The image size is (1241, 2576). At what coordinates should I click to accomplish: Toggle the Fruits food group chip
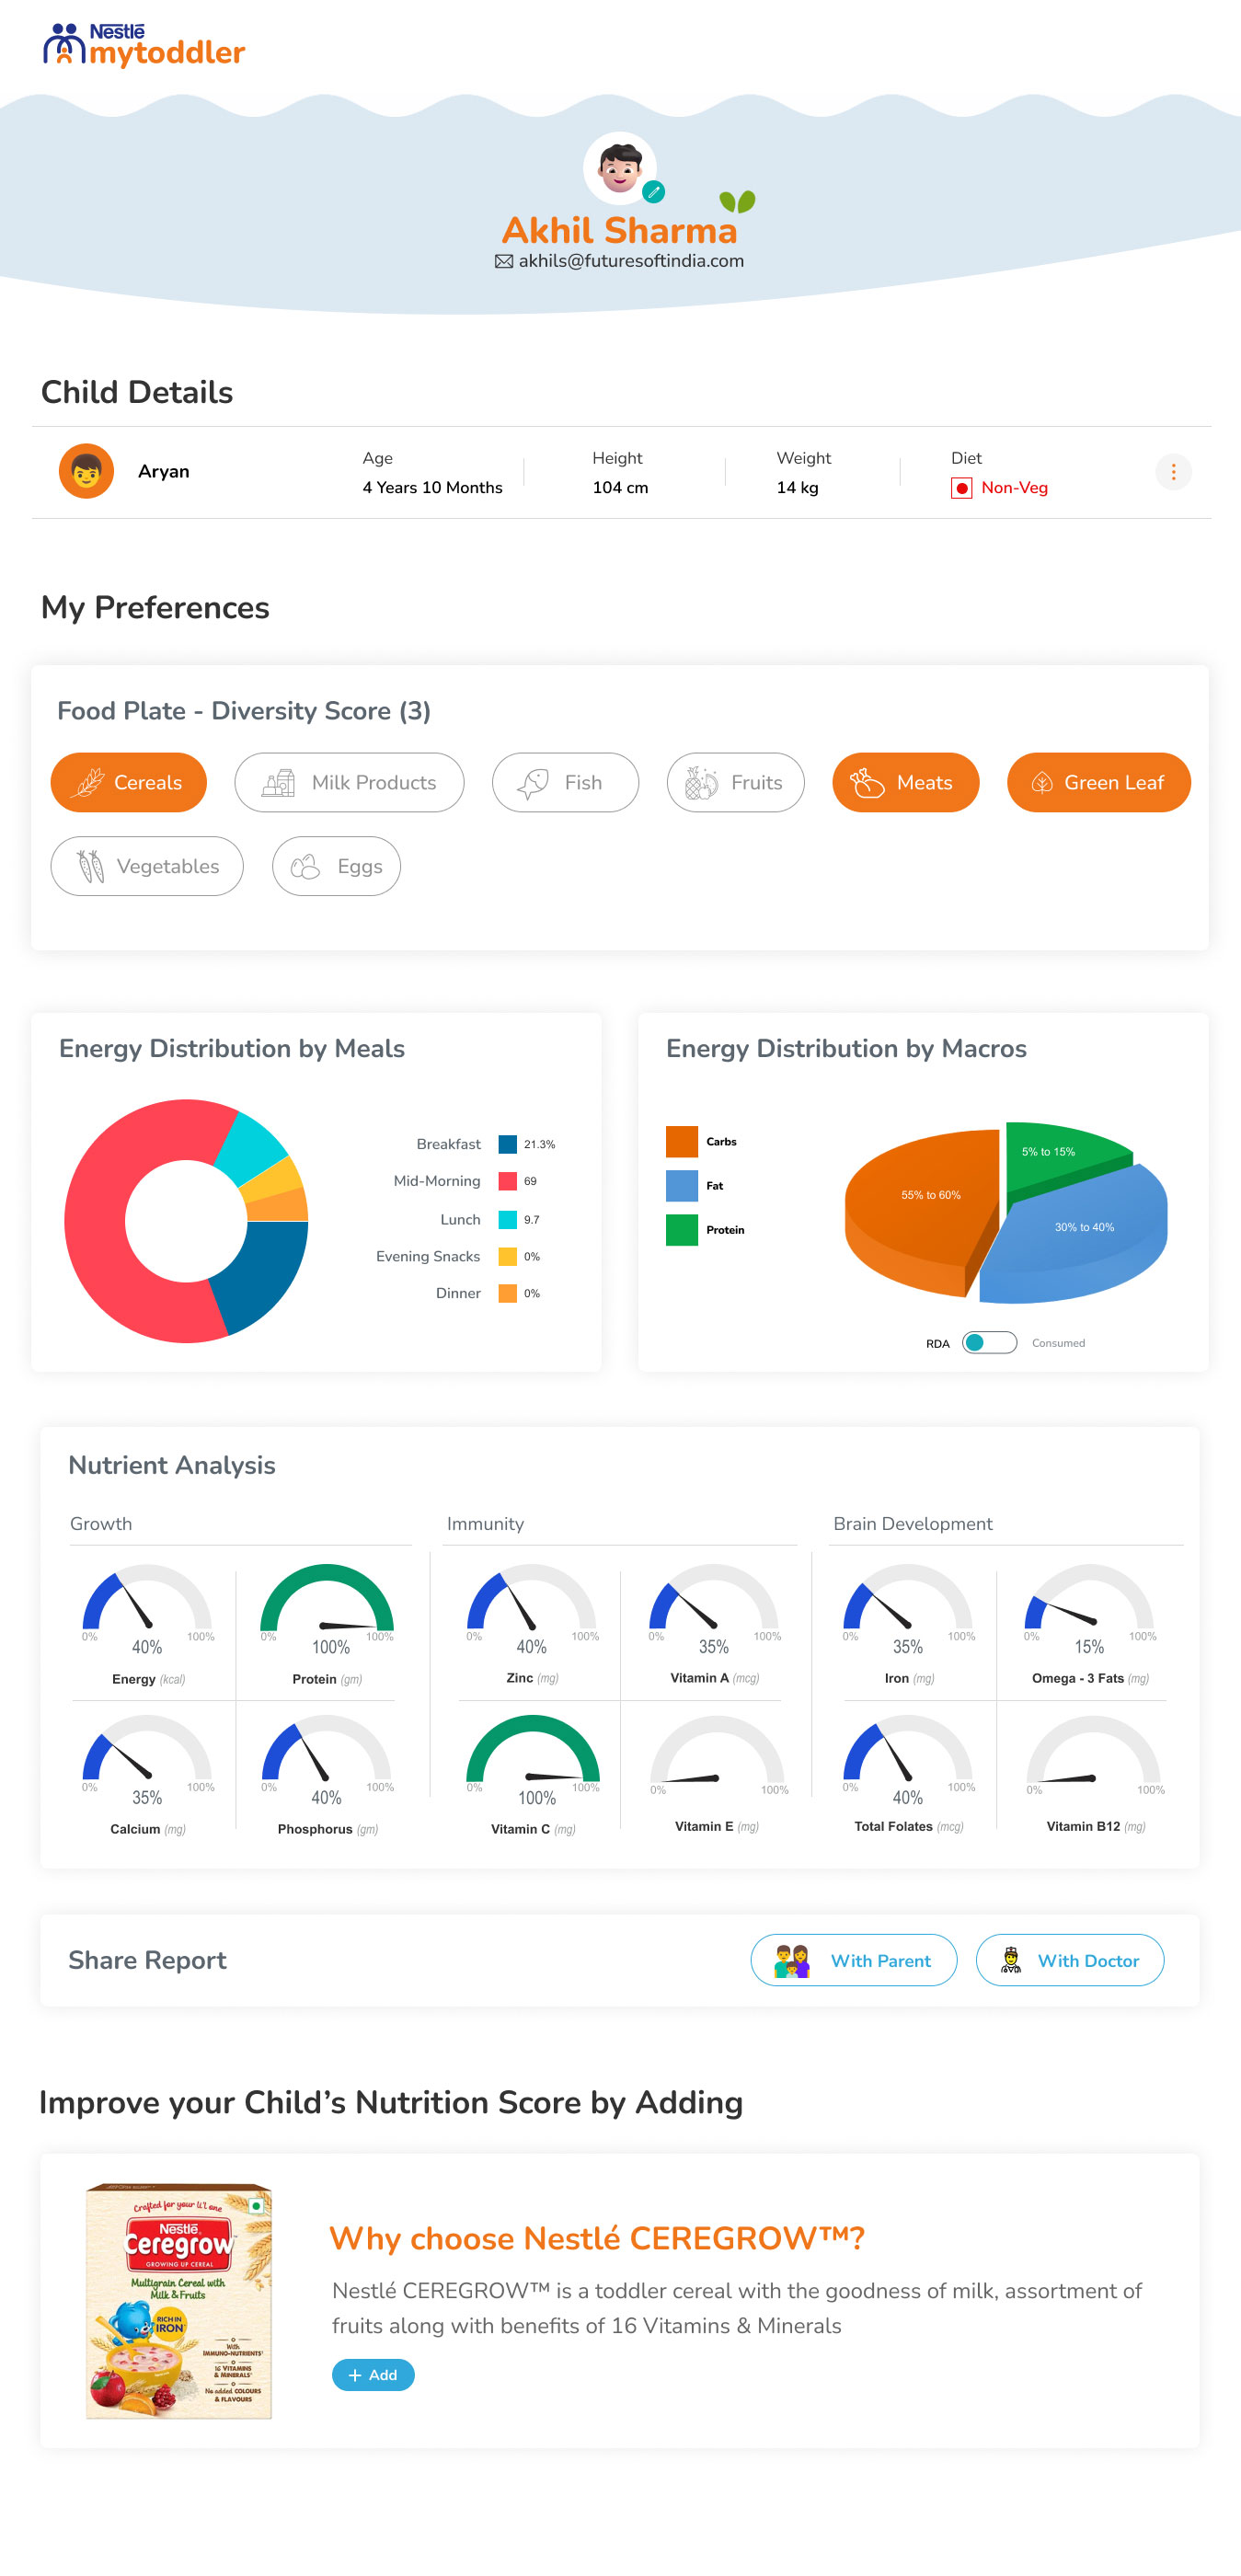(x=735, y=782)
